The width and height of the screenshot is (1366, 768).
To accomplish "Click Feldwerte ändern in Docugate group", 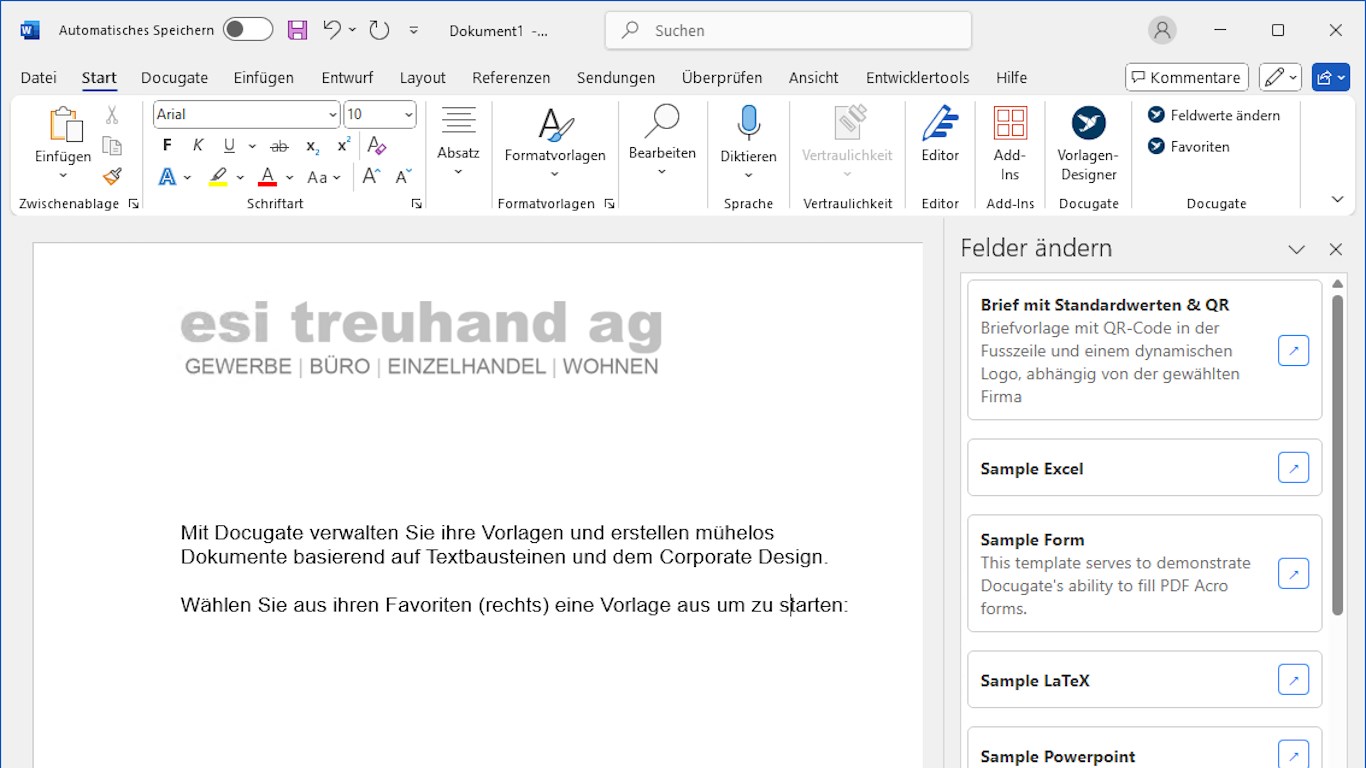I will click(x=1214, y=115).
